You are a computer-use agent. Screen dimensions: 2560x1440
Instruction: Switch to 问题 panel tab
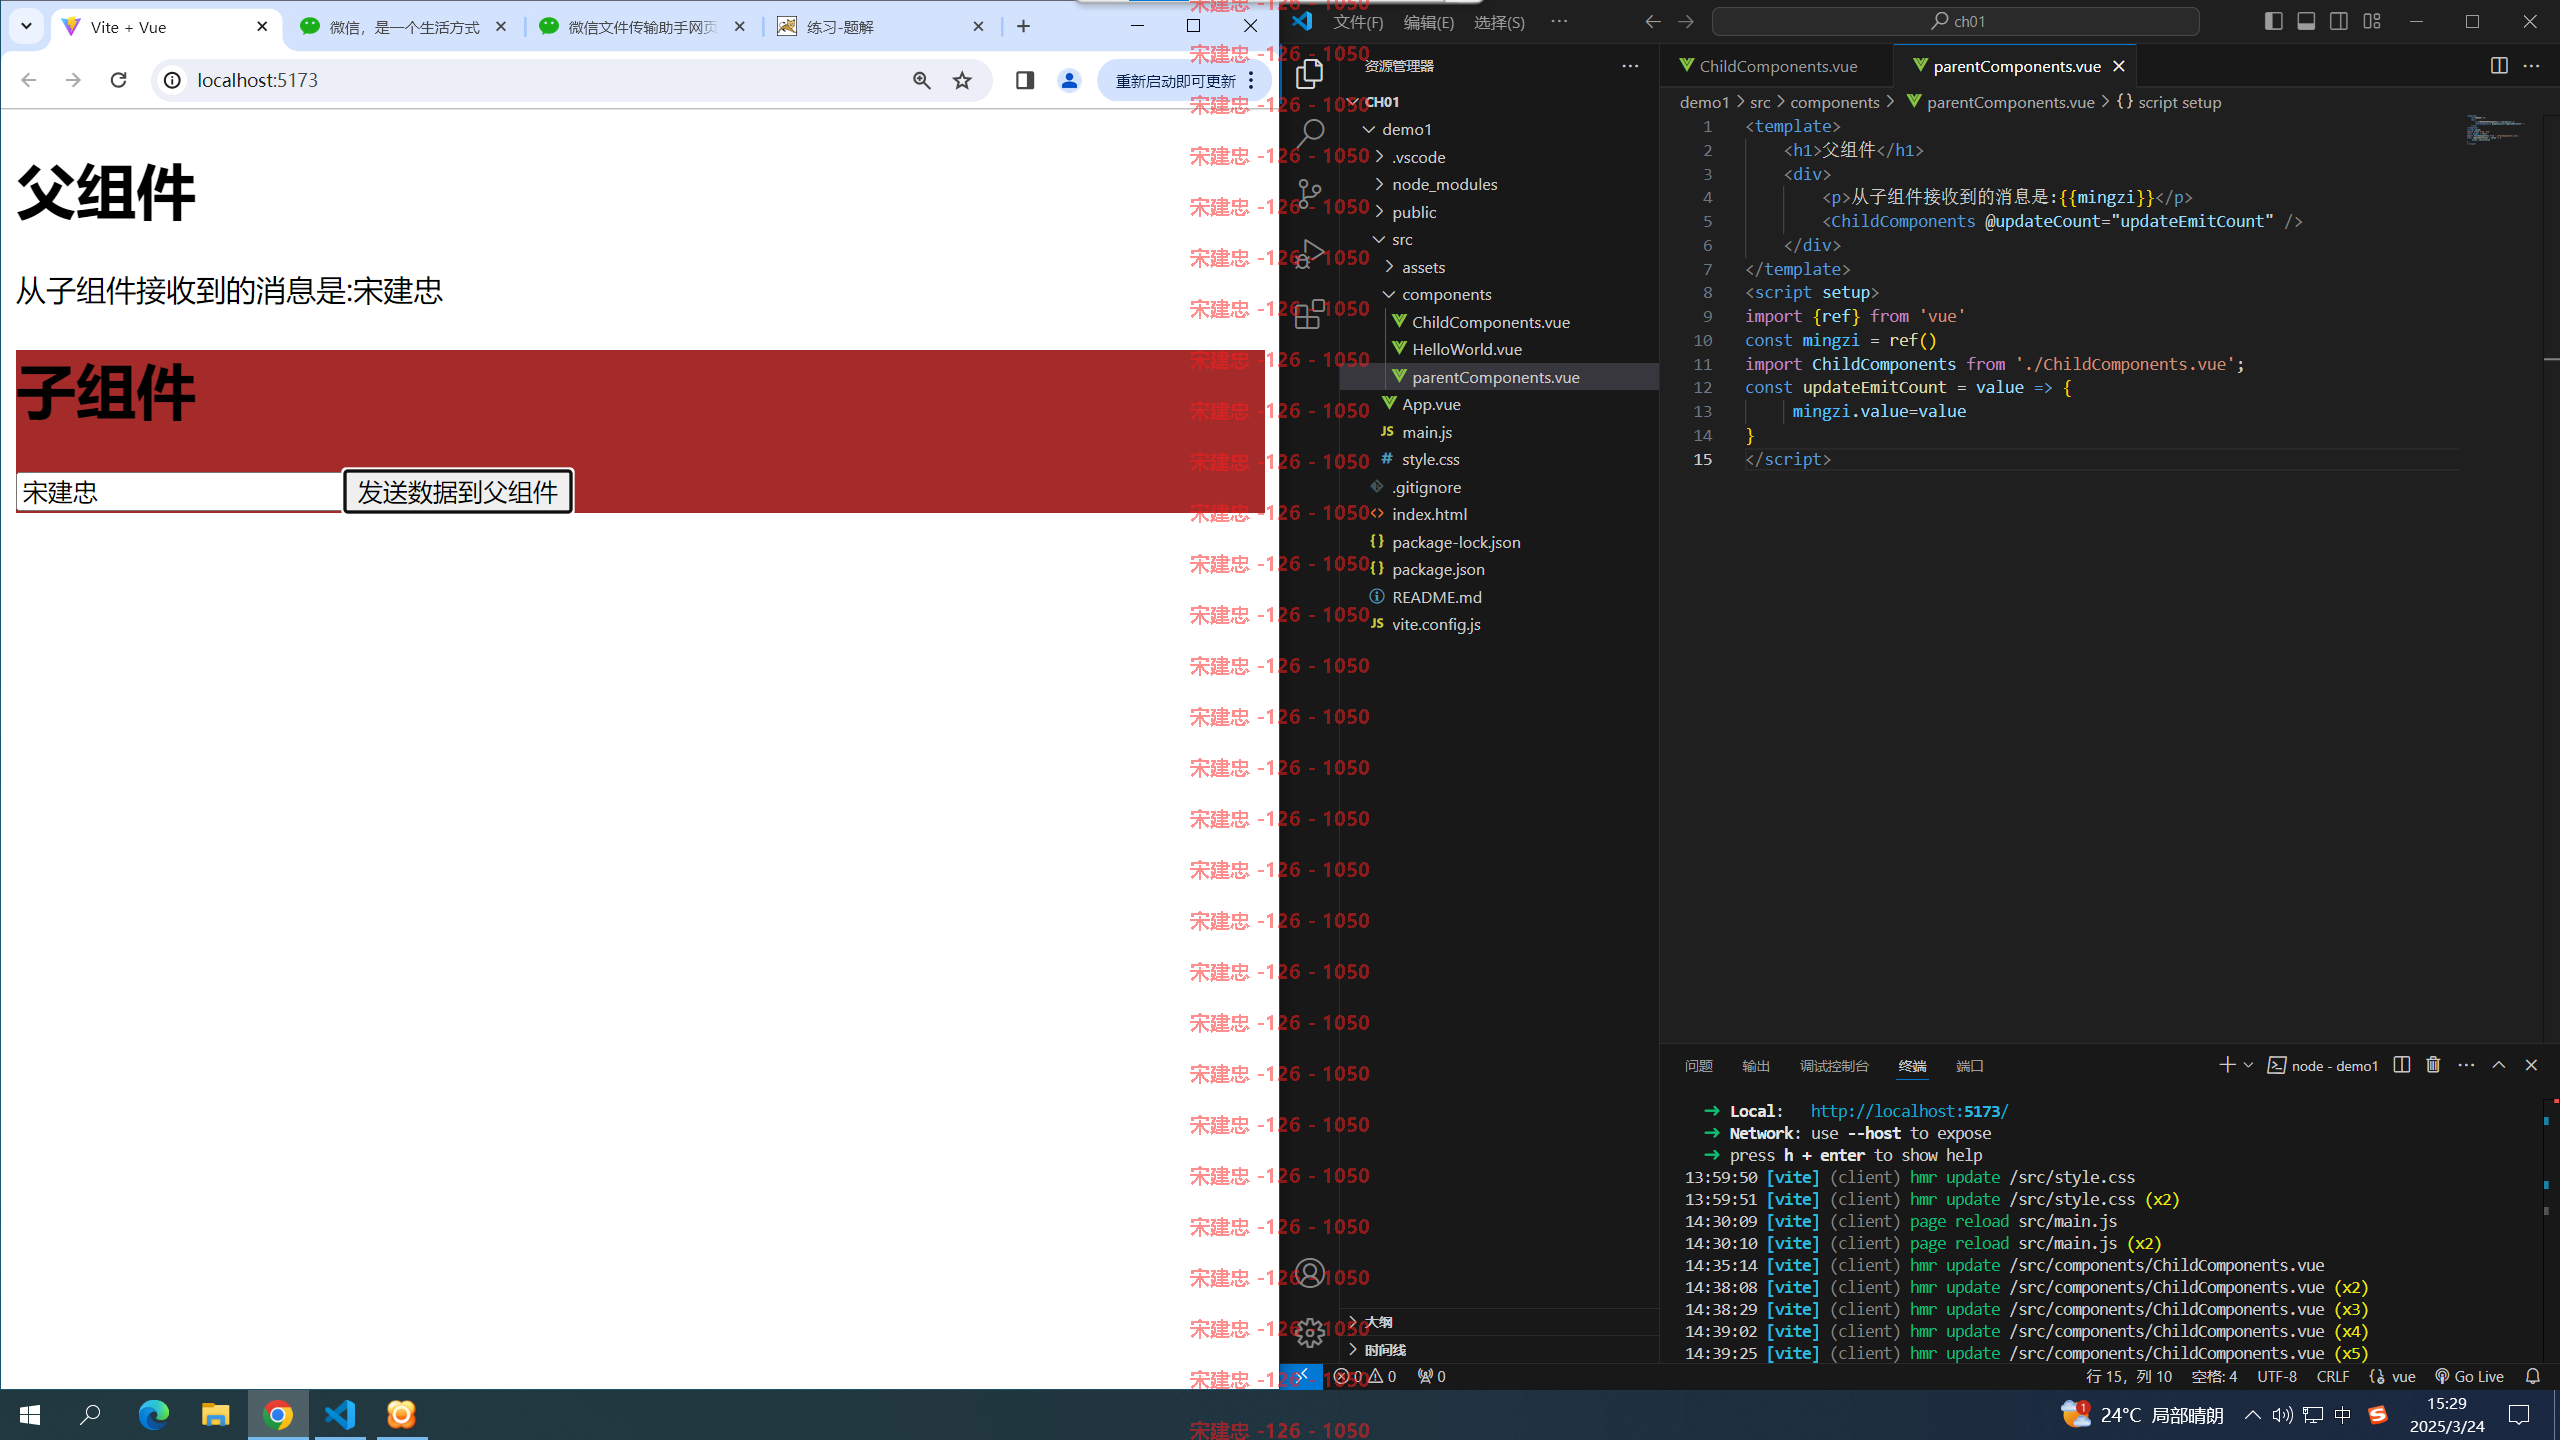click(x=1698, y=1066)
